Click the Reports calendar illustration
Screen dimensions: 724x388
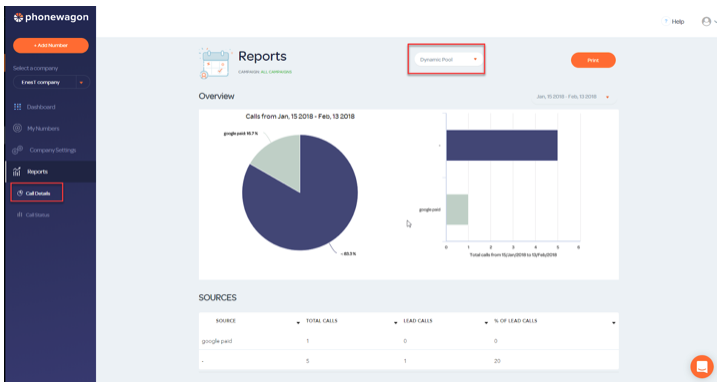[x=215, y=63]
